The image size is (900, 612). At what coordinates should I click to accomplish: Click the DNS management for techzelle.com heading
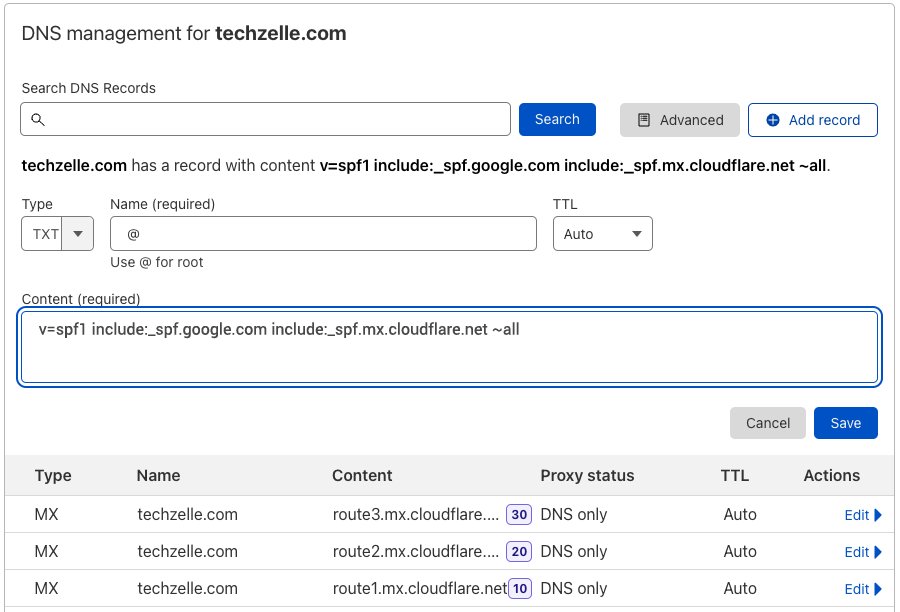point(184,33)
